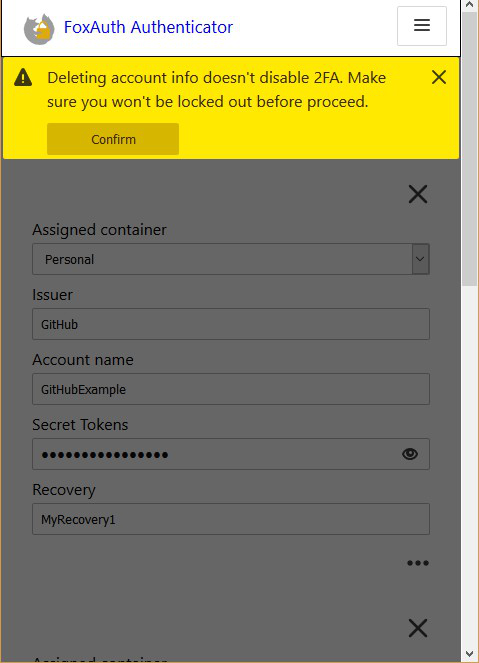Open the hamburger menu

click(422, 26)
